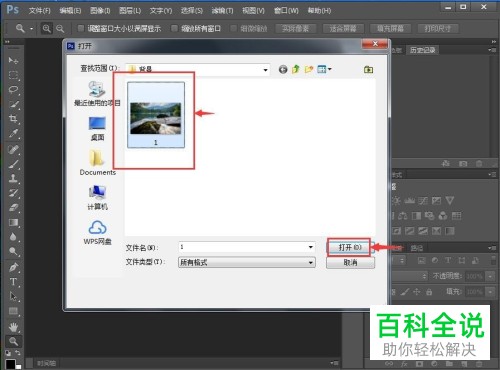The height and width of the screenshot is (370, 500).
Task: Toggle scrubby zoom checkbox
Action: click(x=234, y=28)
